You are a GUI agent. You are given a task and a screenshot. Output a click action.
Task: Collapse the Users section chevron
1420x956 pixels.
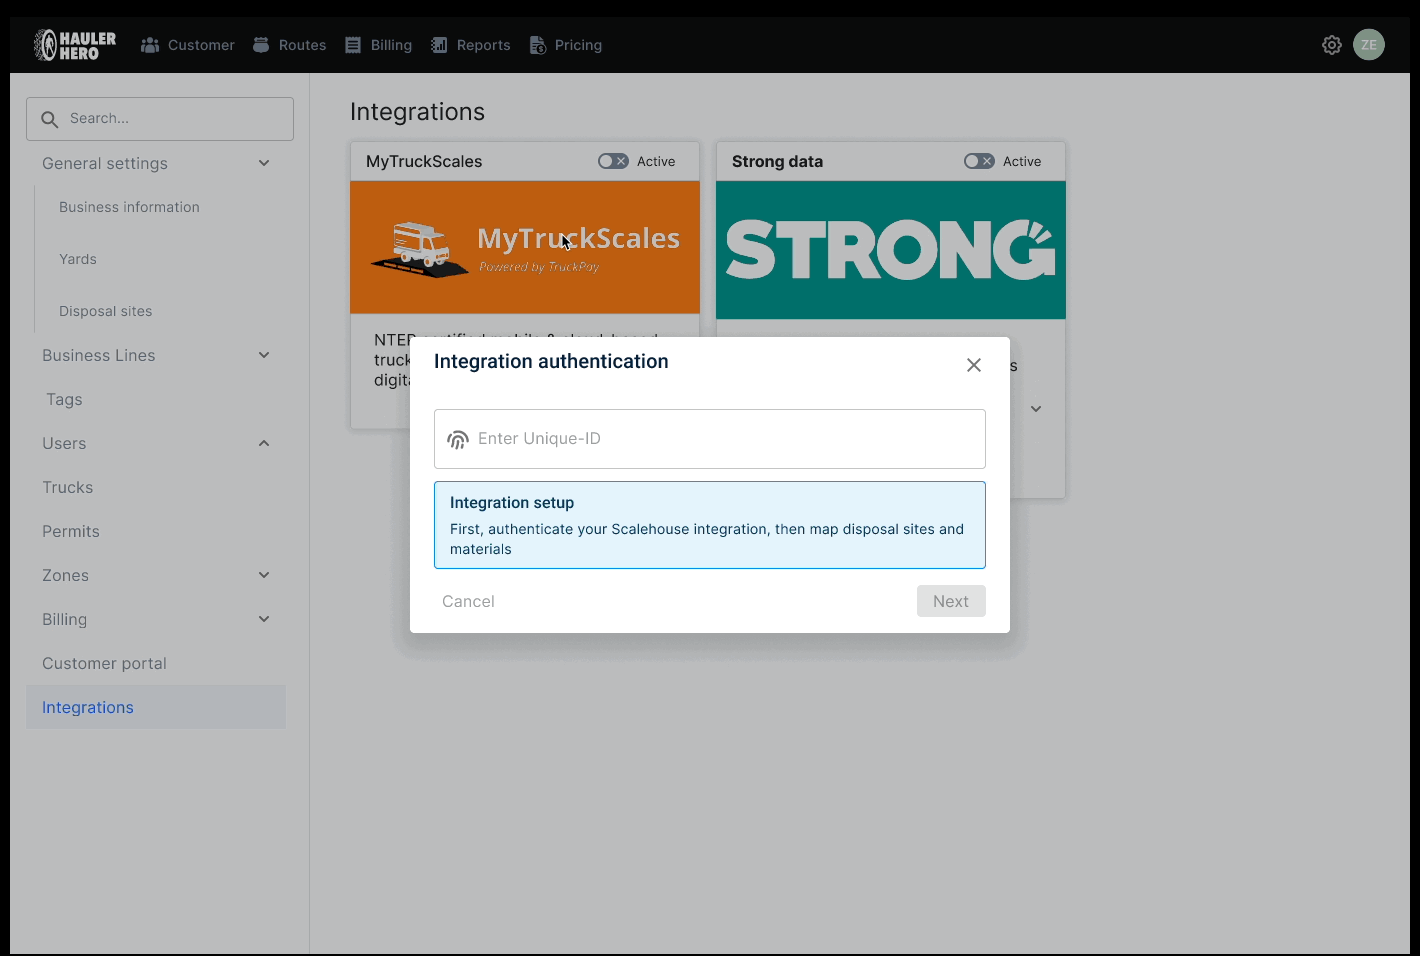point(264,443)
